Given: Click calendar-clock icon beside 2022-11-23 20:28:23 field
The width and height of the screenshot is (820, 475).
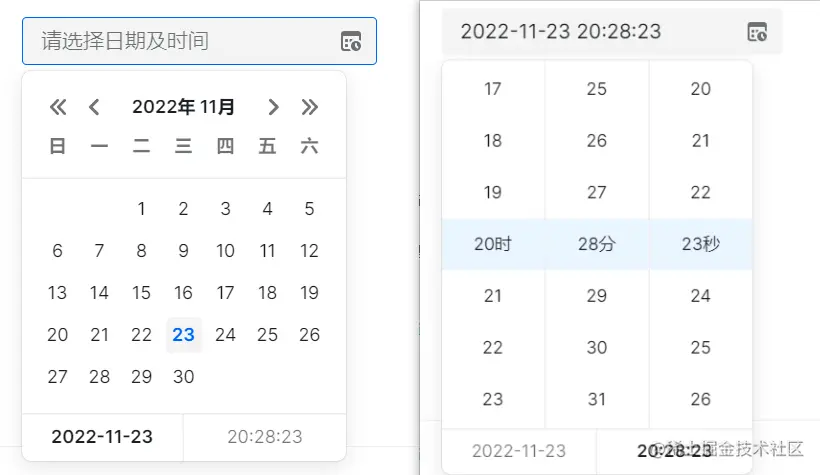Looking at the screenshot, I should coord(757,31).
